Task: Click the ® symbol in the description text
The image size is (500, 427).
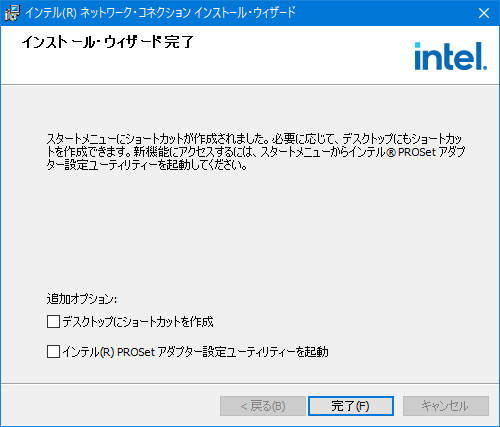Action: point(391,152)
